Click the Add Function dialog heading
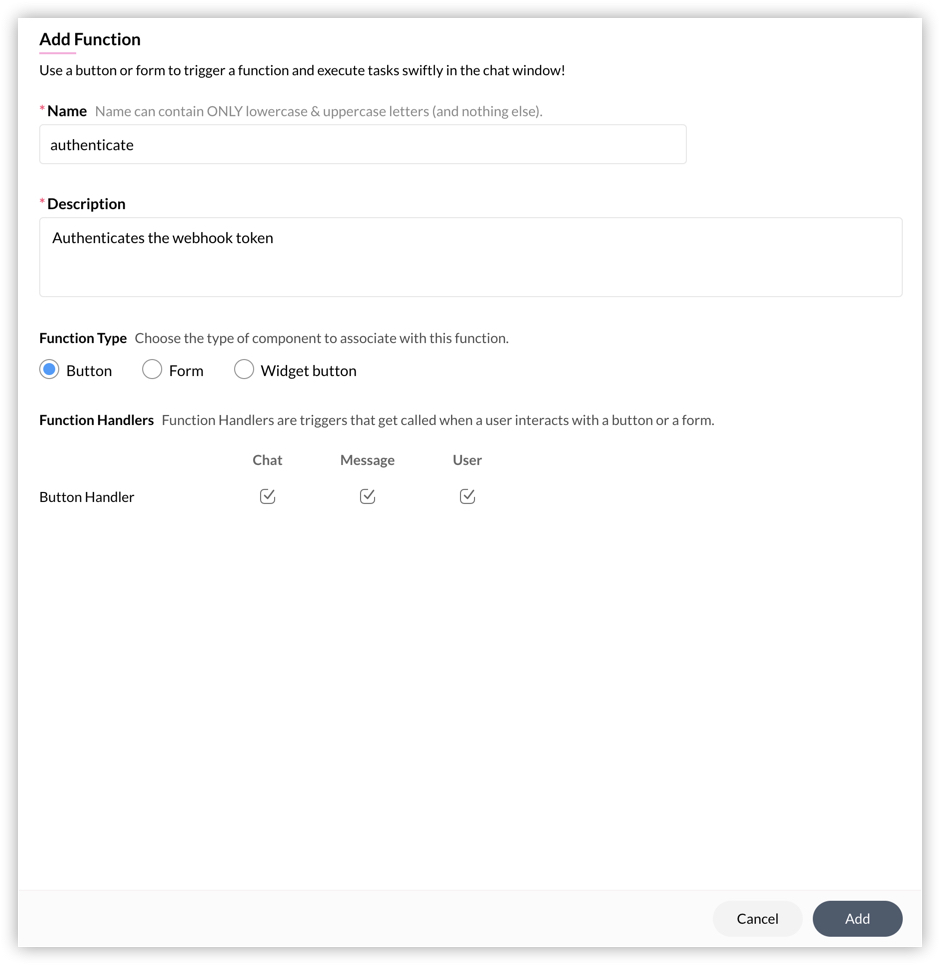Image resolution: width=940 pixels, height=965 pixels. coord(90,40)
